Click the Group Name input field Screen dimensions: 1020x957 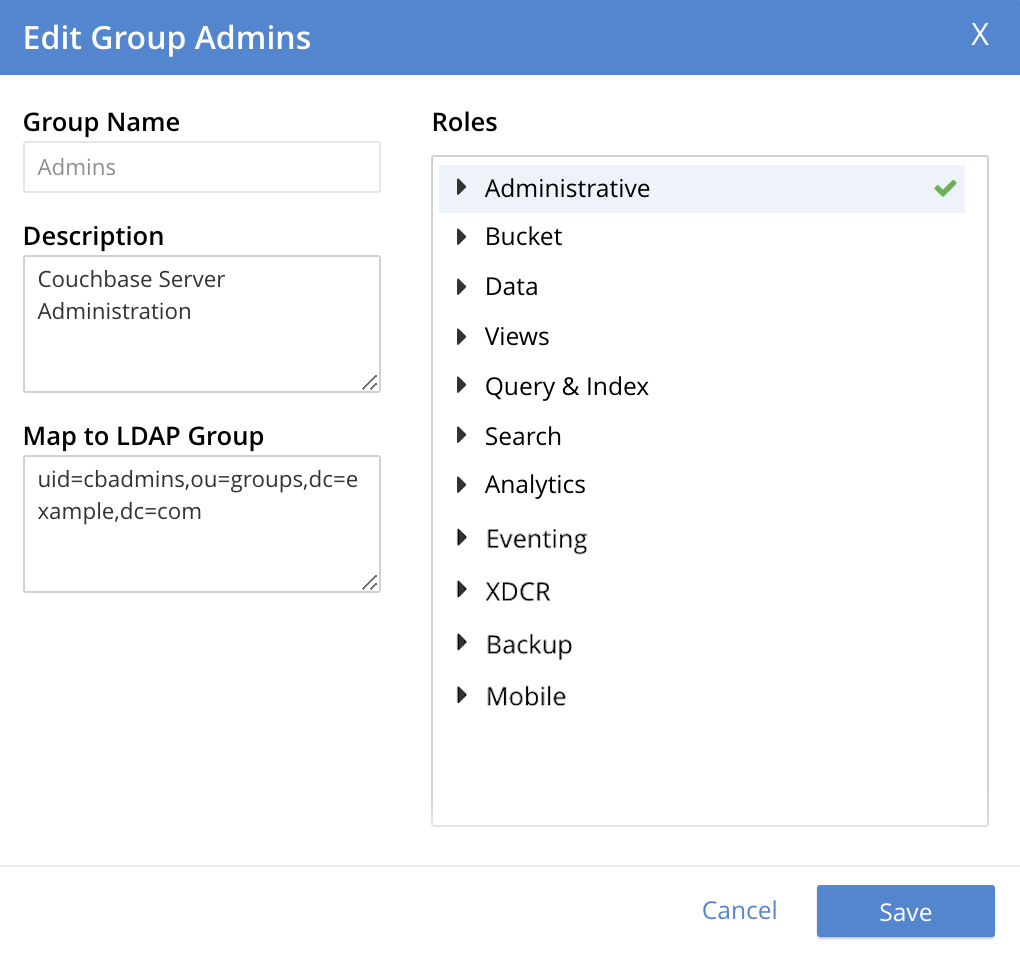coord(202,167)
